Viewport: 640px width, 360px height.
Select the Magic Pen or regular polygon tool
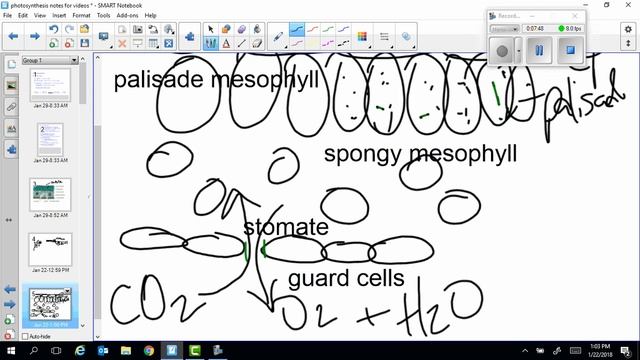coord(242,29)
